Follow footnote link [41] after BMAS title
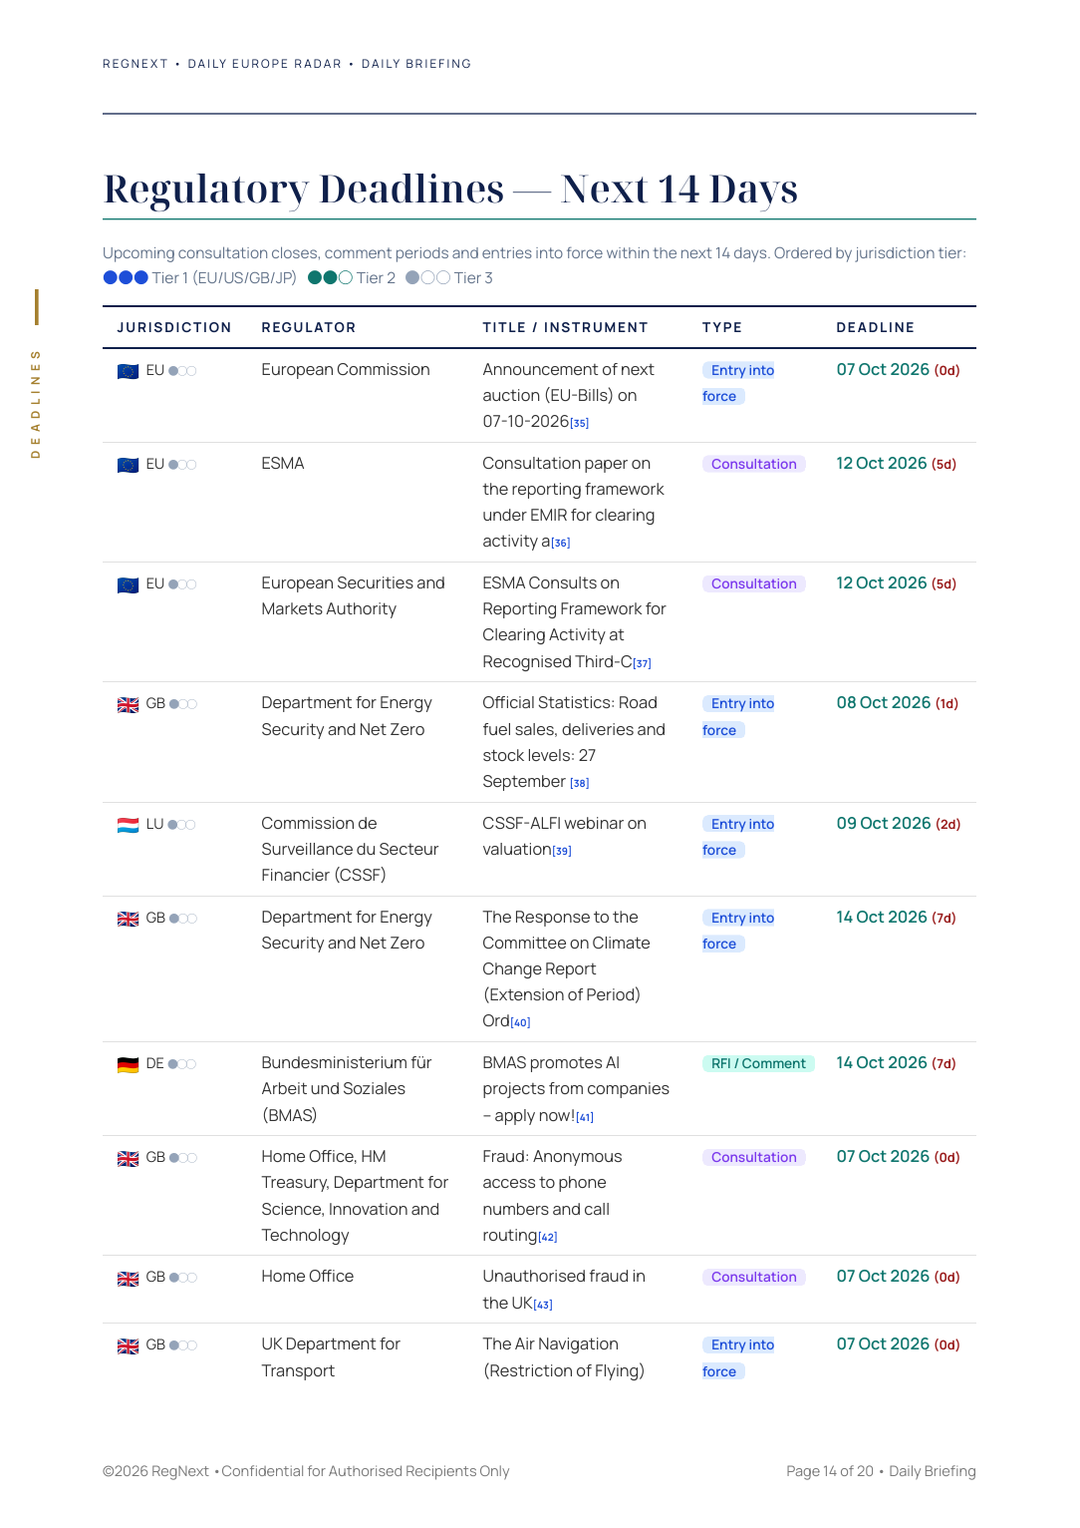Image resolution: width=1080 pixels, height=1528 pixels. 585,1117
